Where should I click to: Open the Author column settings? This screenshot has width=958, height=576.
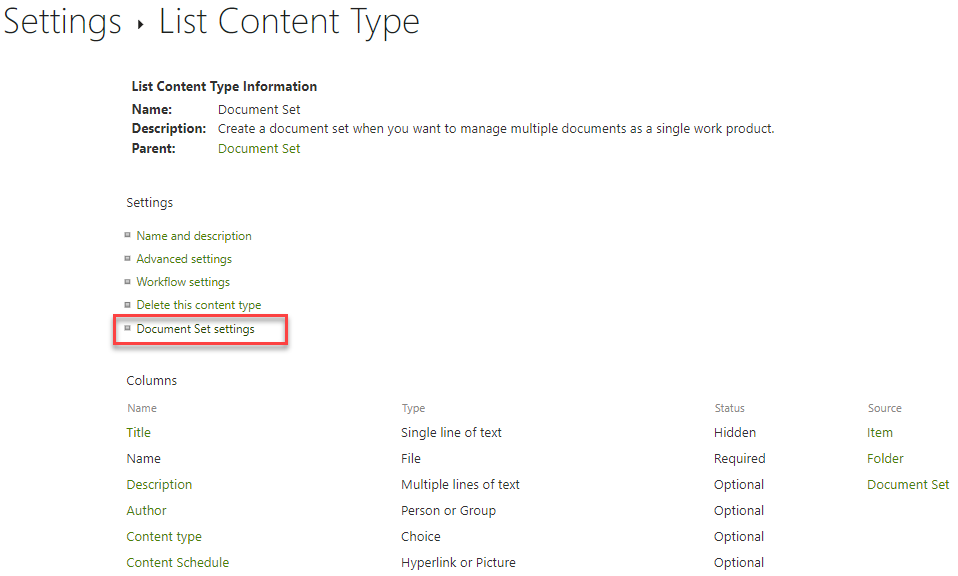pyautogui.click(x=146, y=510)
